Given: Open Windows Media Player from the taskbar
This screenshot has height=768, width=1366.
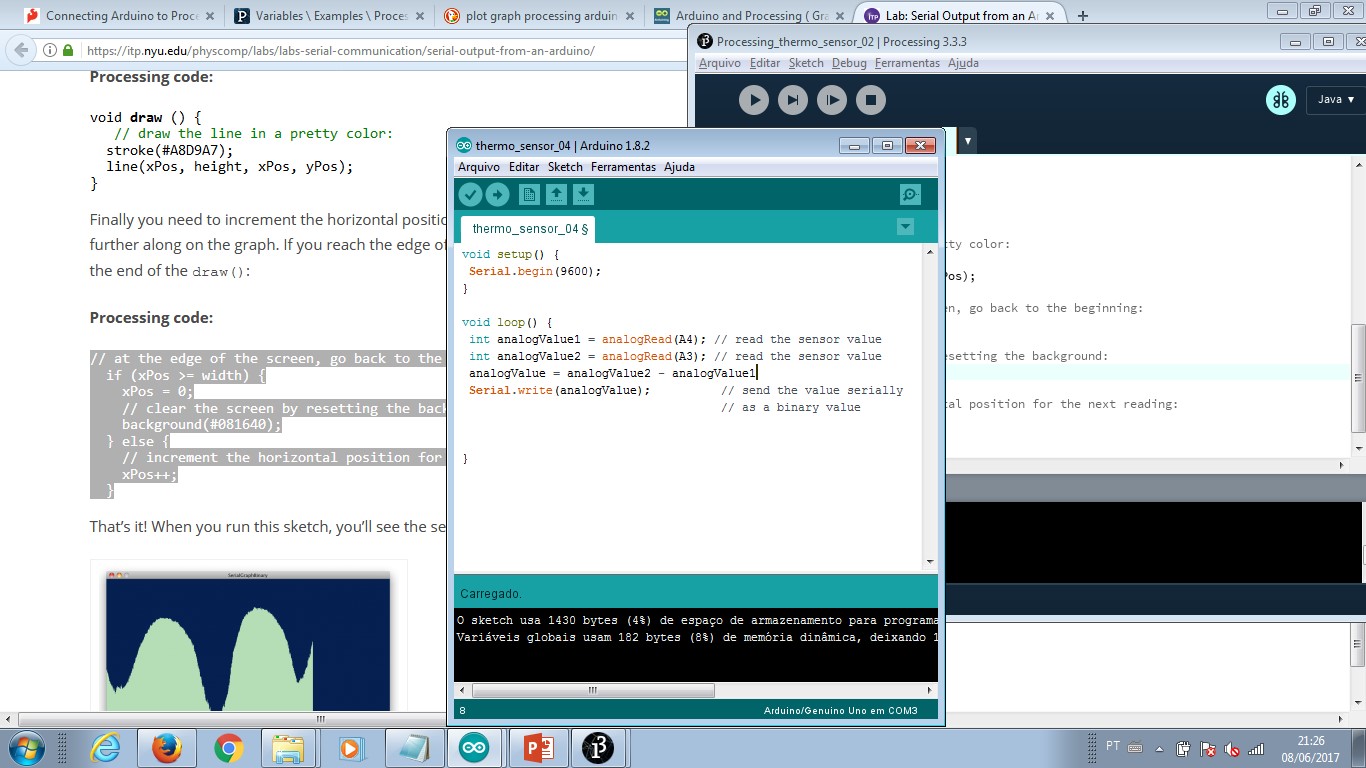Looking at the screenshot, I should (350, 748).
